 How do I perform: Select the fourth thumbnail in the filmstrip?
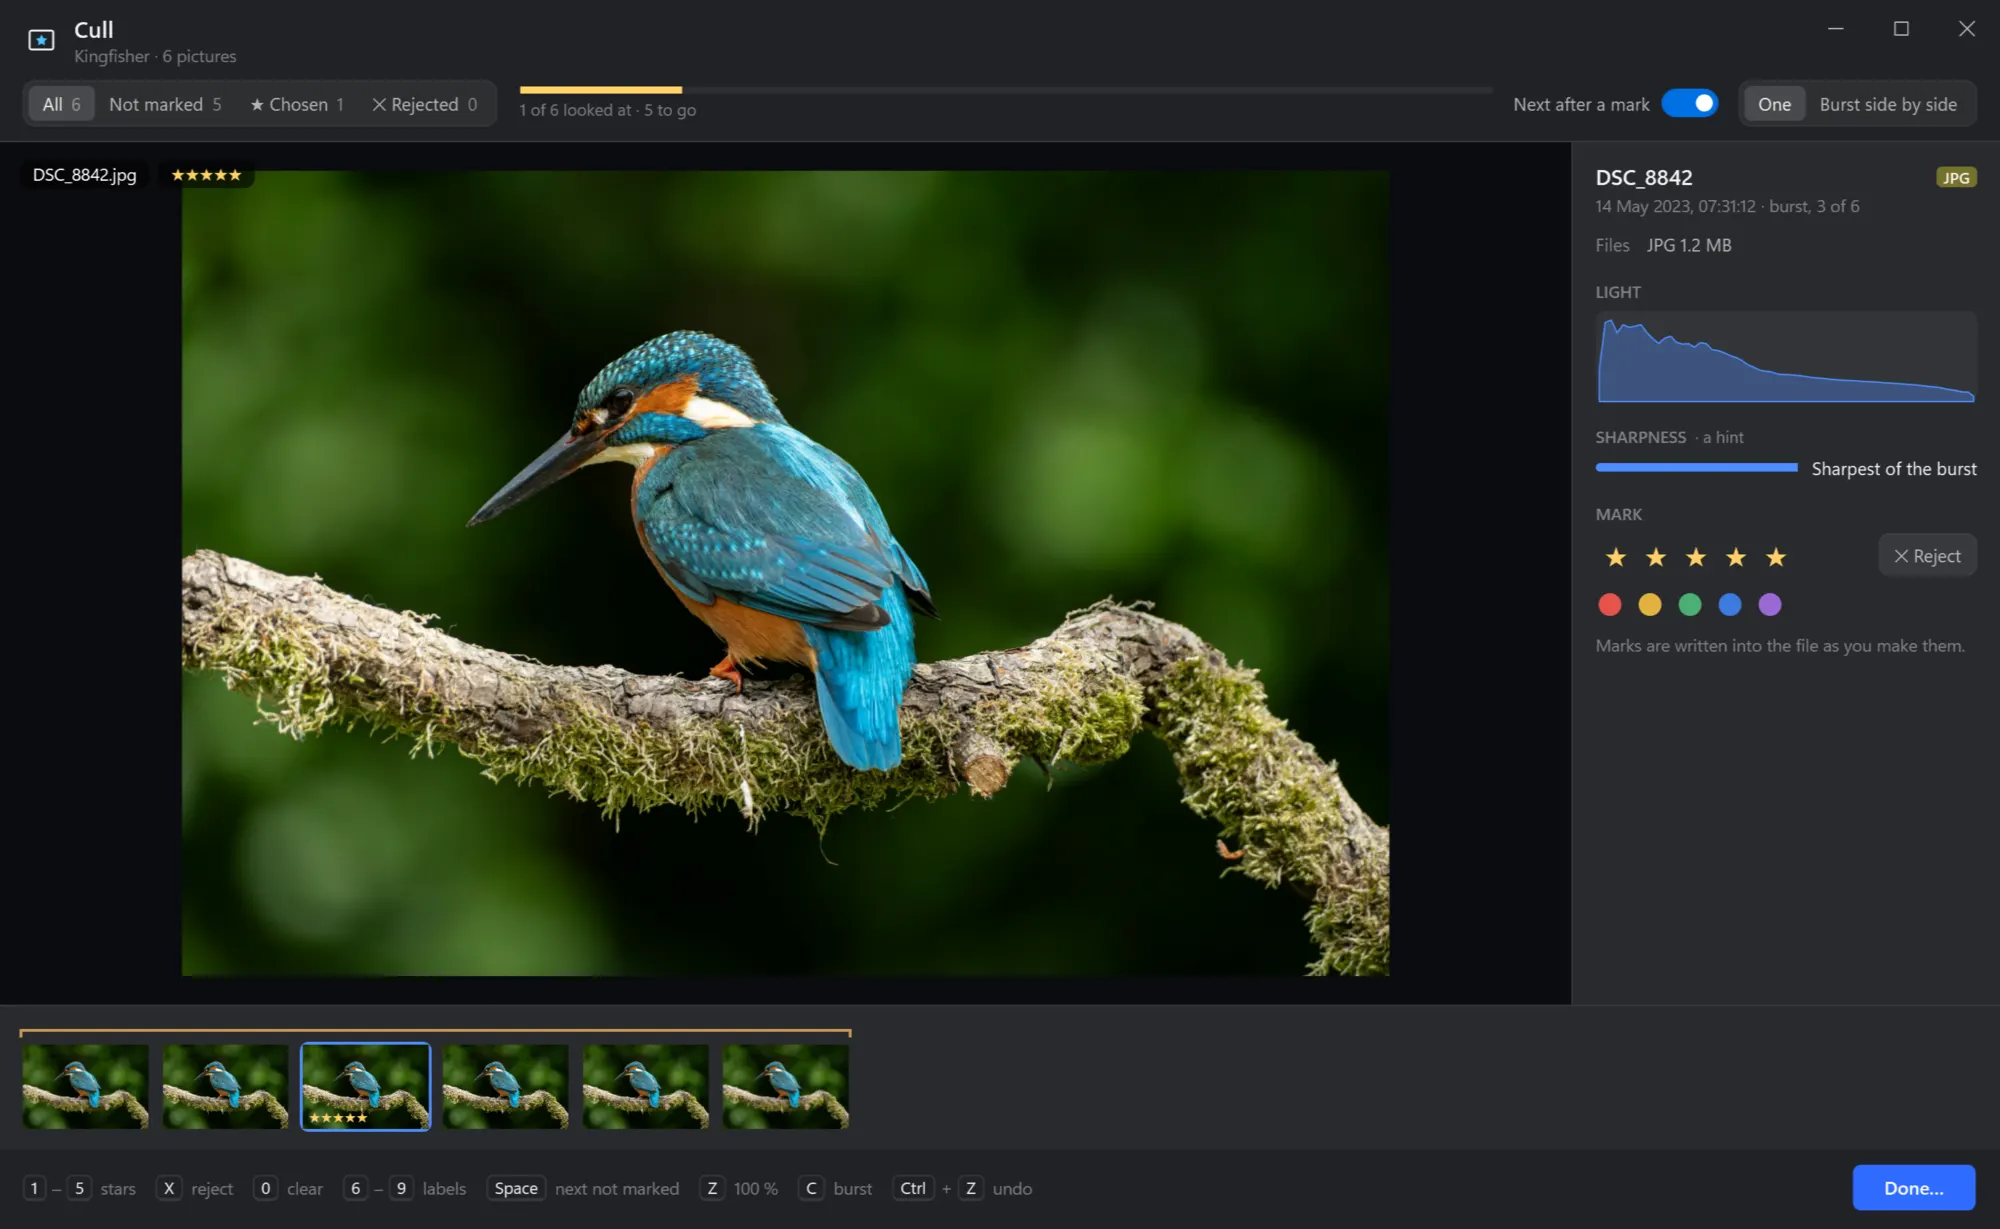[506, 1087]
